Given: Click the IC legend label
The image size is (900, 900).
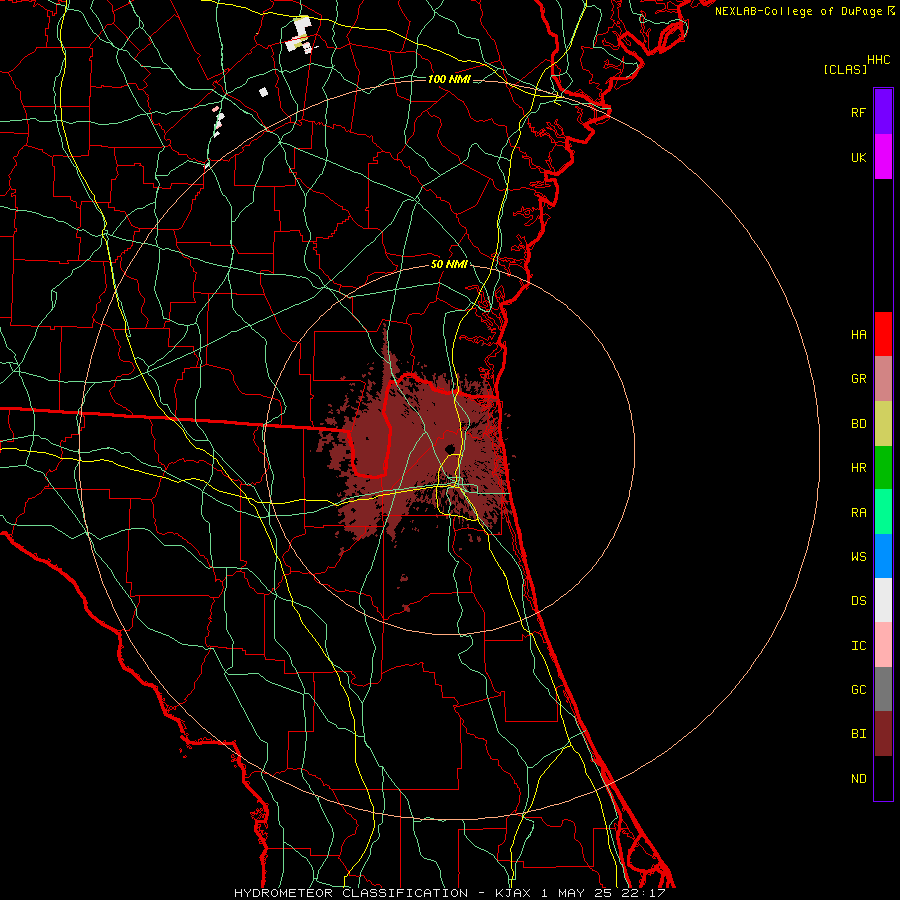Looking at the screenshot, I should click(858, 646).
